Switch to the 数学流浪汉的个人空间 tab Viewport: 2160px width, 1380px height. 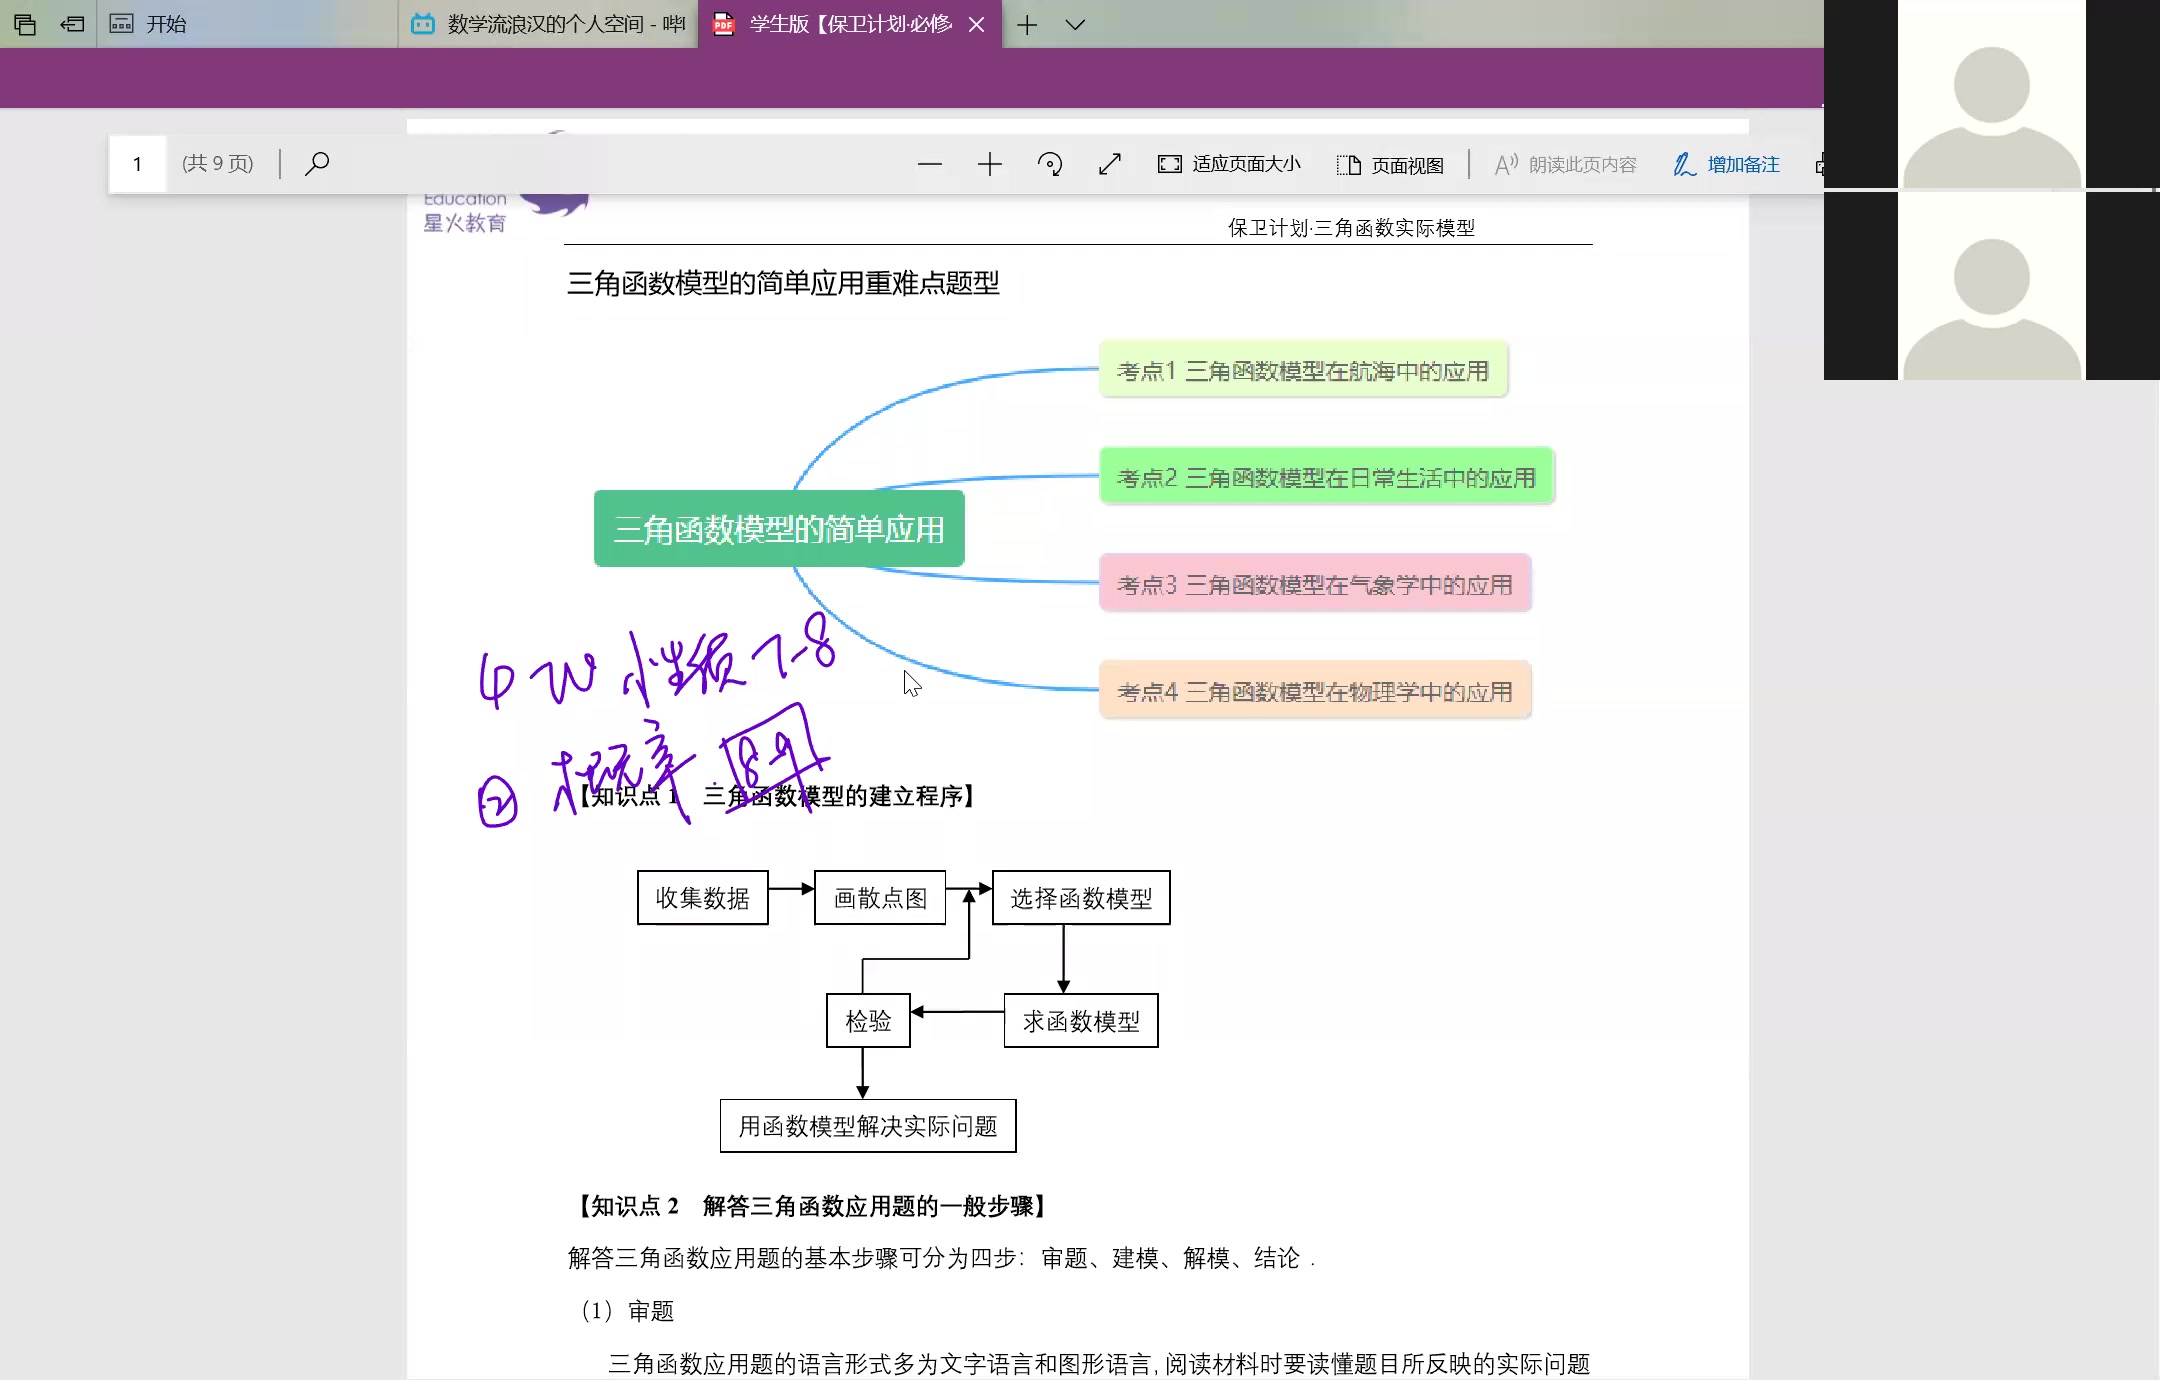coord(549,24)
